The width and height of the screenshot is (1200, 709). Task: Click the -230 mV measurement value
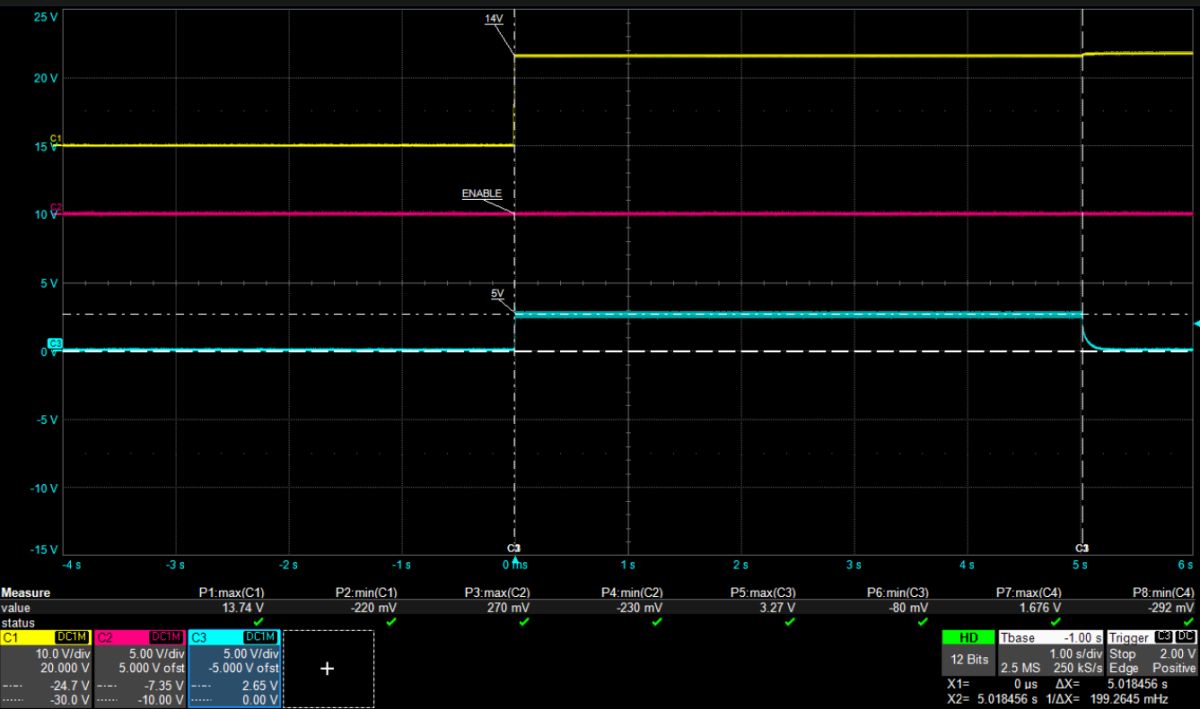click(x=640, y=607)
